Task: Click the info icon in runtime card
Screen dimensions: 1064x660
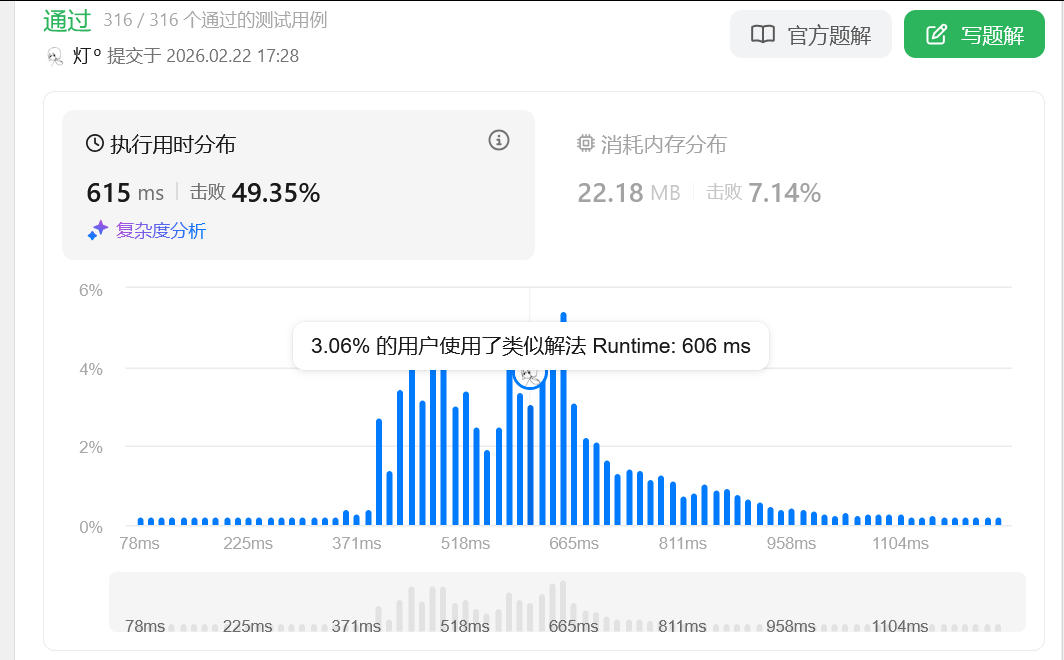Action: click(x=499, y=141)
